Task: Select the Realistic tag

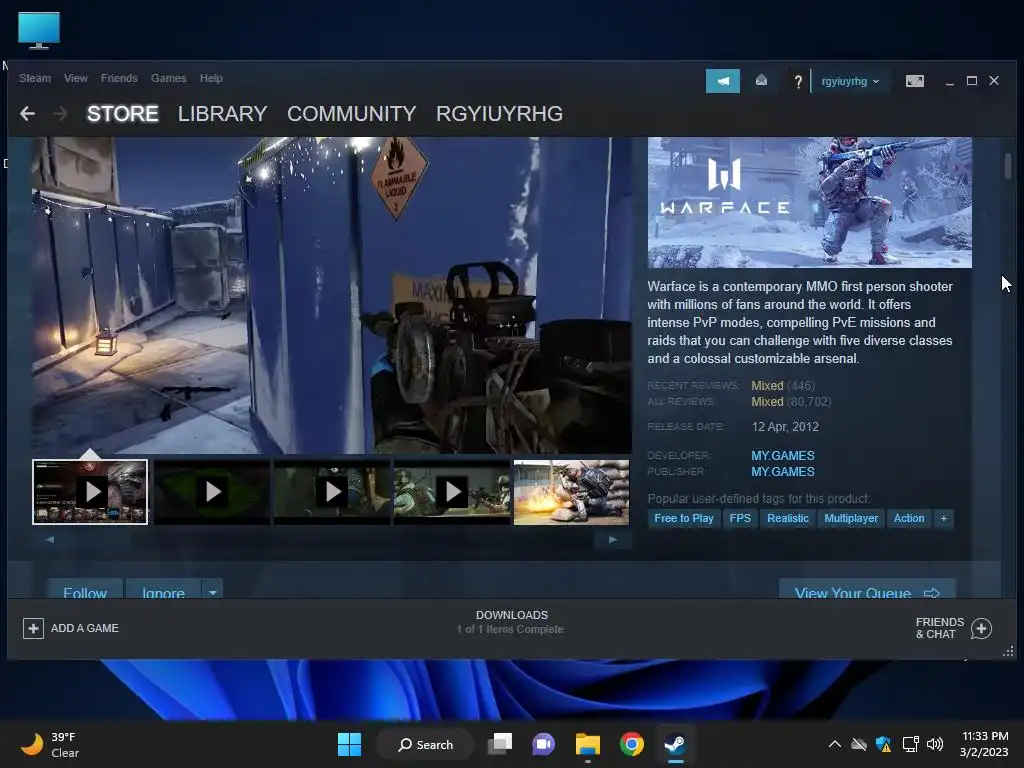Action: (788, 519)
